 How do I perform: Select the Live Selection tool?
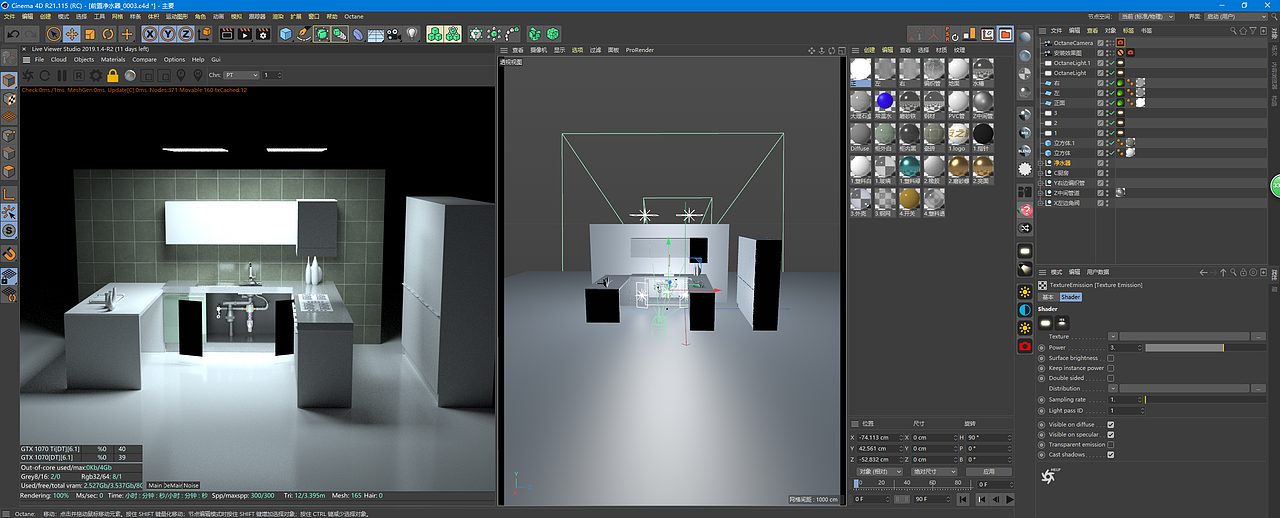tap(55, 34)
